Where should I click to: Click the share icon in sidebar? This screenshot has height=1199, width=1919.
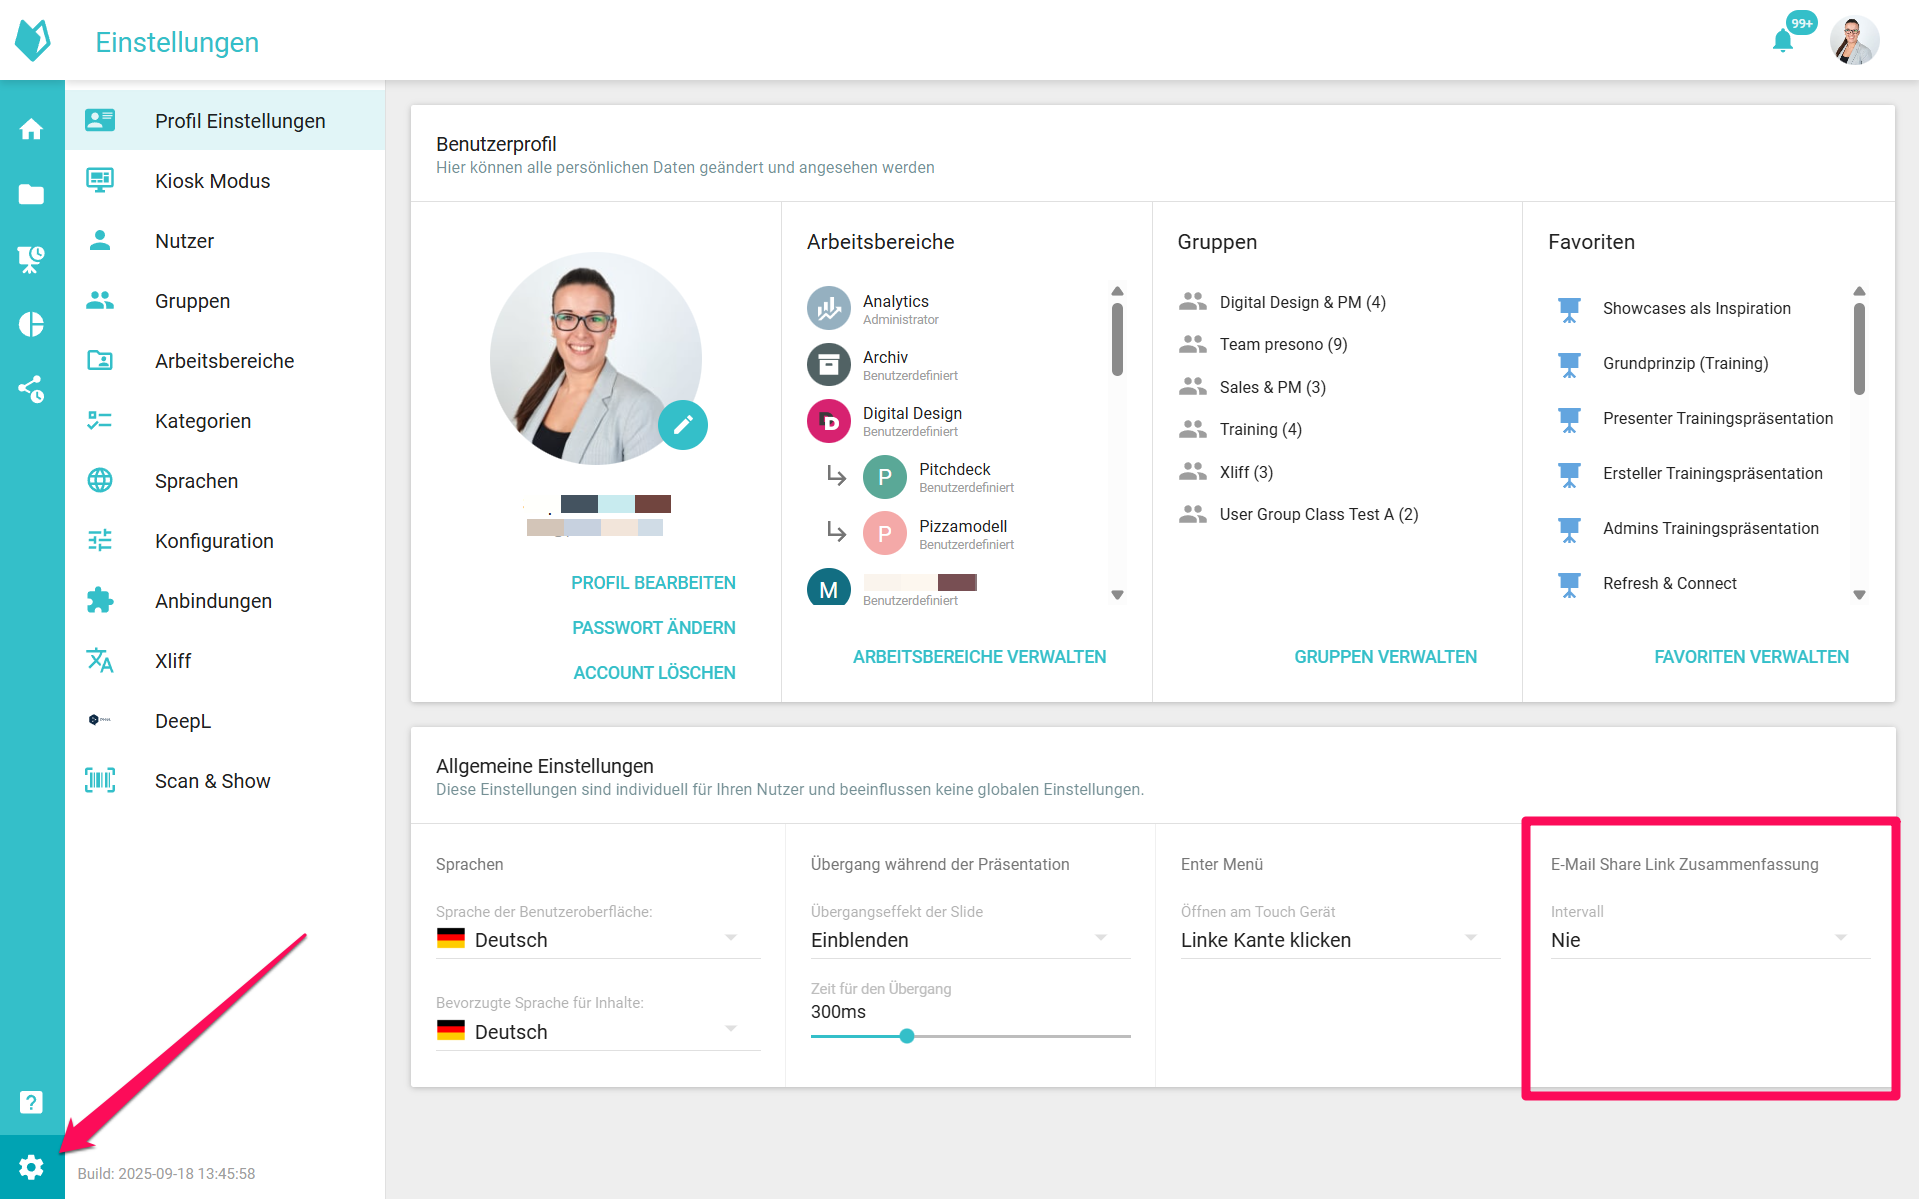(x=31, y=389)
